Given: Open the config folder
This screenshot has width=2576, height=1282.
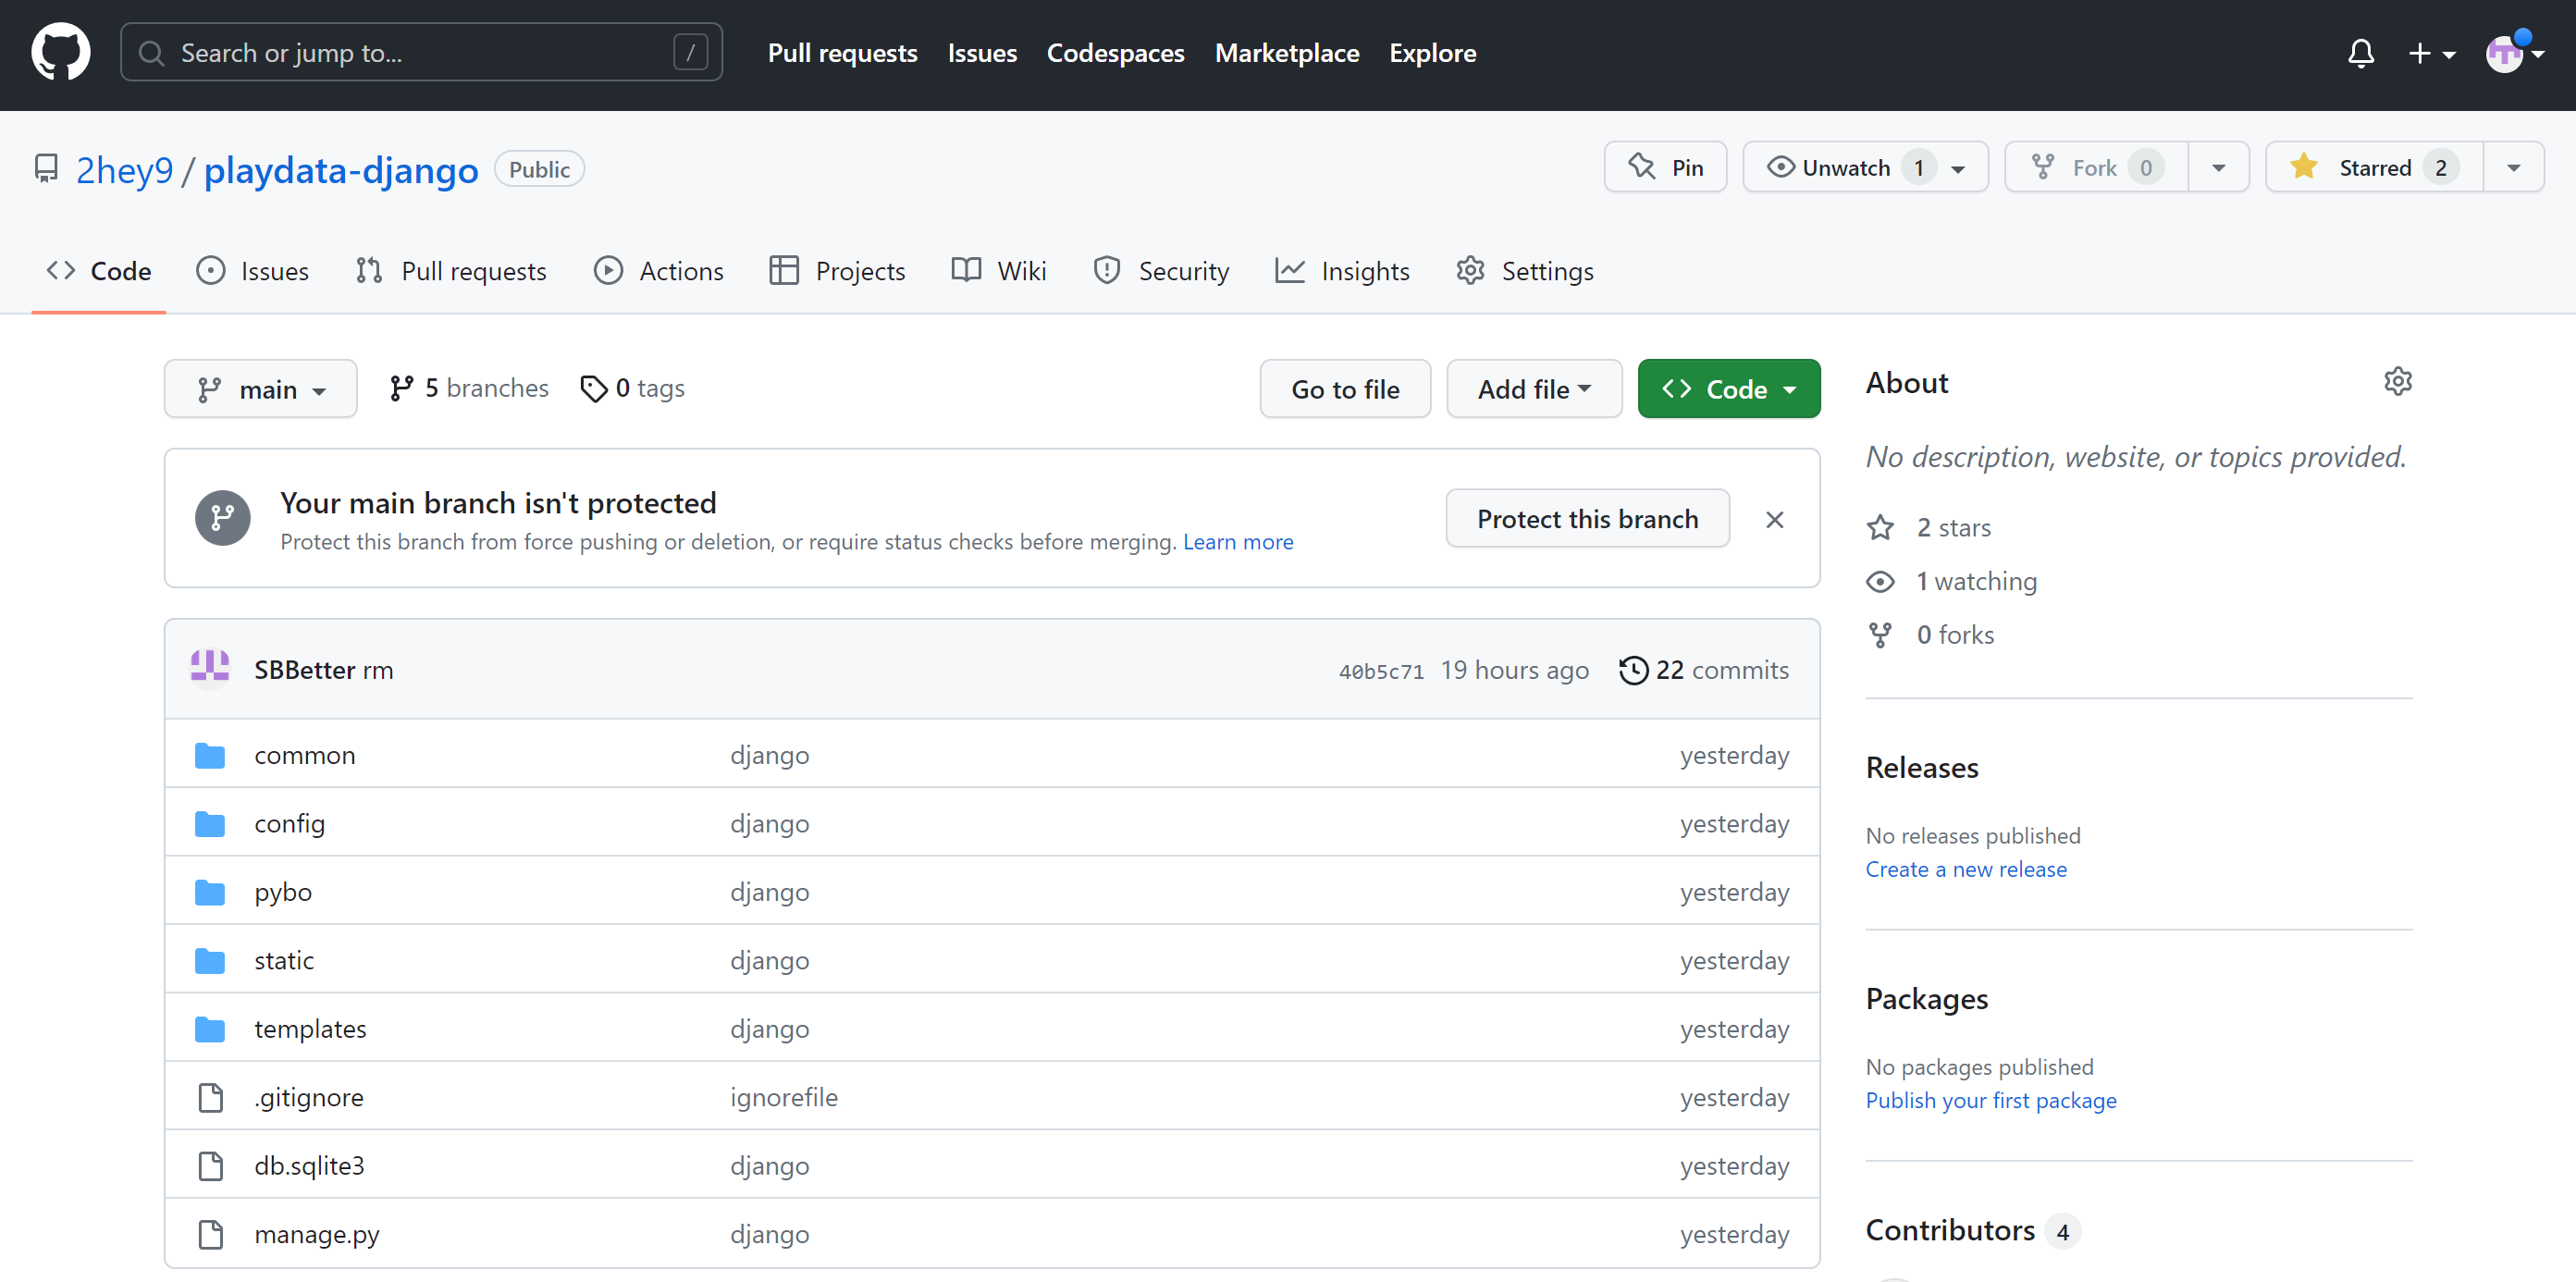Looking at the screenshot, I should pos(290,823).
